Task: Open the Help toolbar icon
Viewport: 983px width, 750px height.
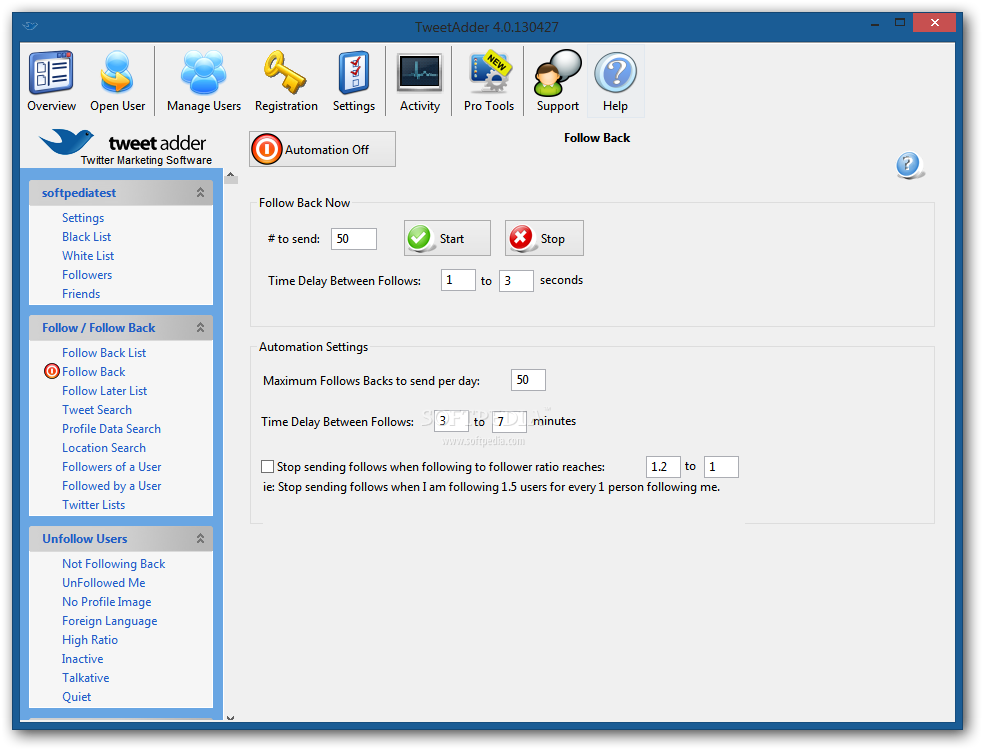Action: tap(615, 82)
